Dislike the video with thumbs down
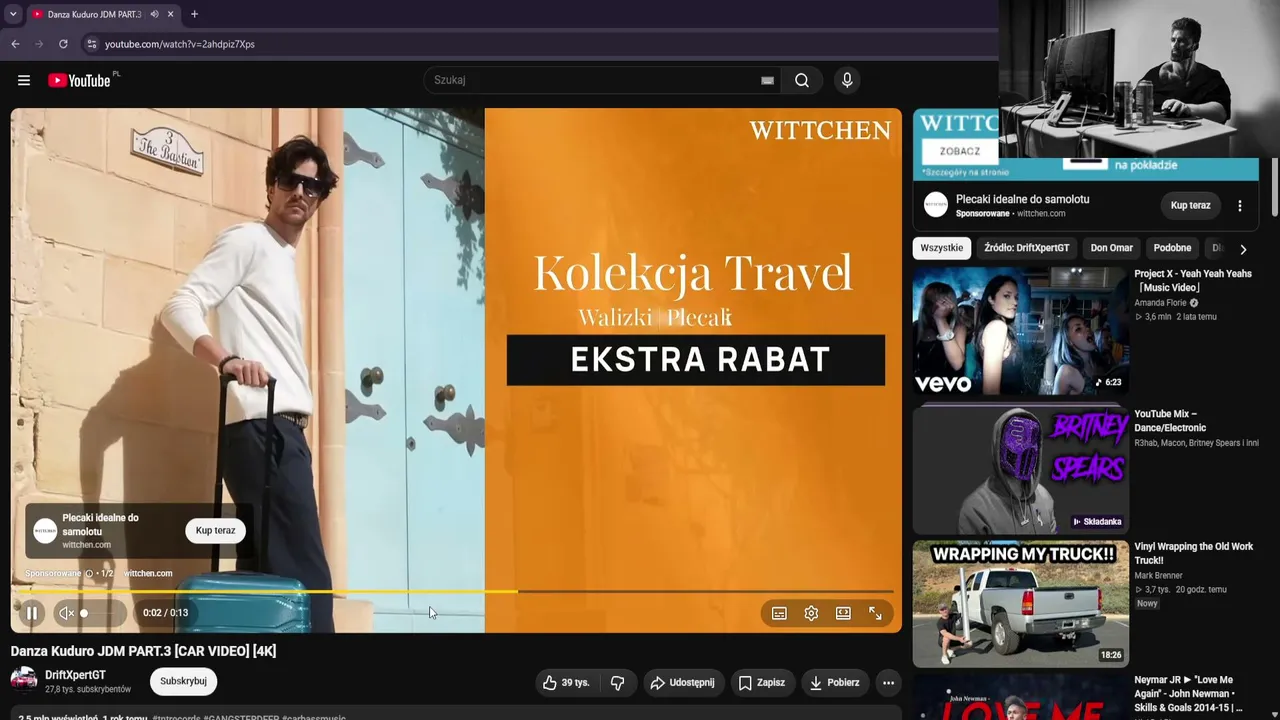The width and height of the screenshot is (1280, 720). [618, 683]
